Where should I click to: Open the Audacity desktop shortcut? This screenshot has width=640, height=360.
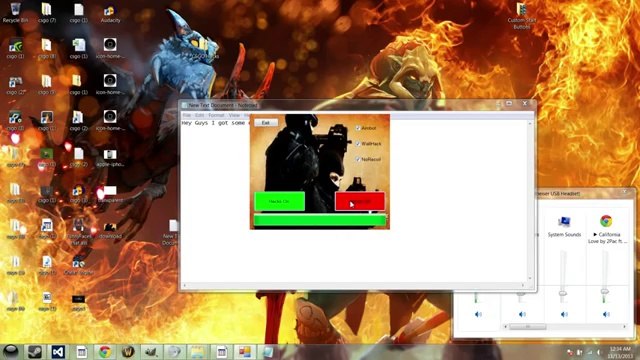(x=110, y=13)
